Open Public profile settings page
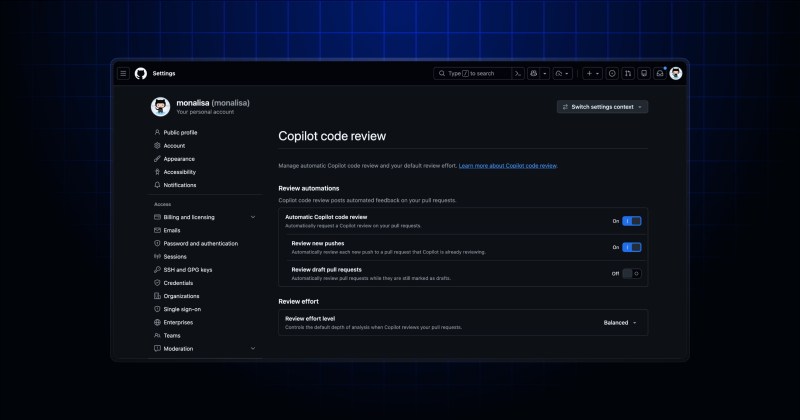 pyautogui.click(x=180, y=132)
